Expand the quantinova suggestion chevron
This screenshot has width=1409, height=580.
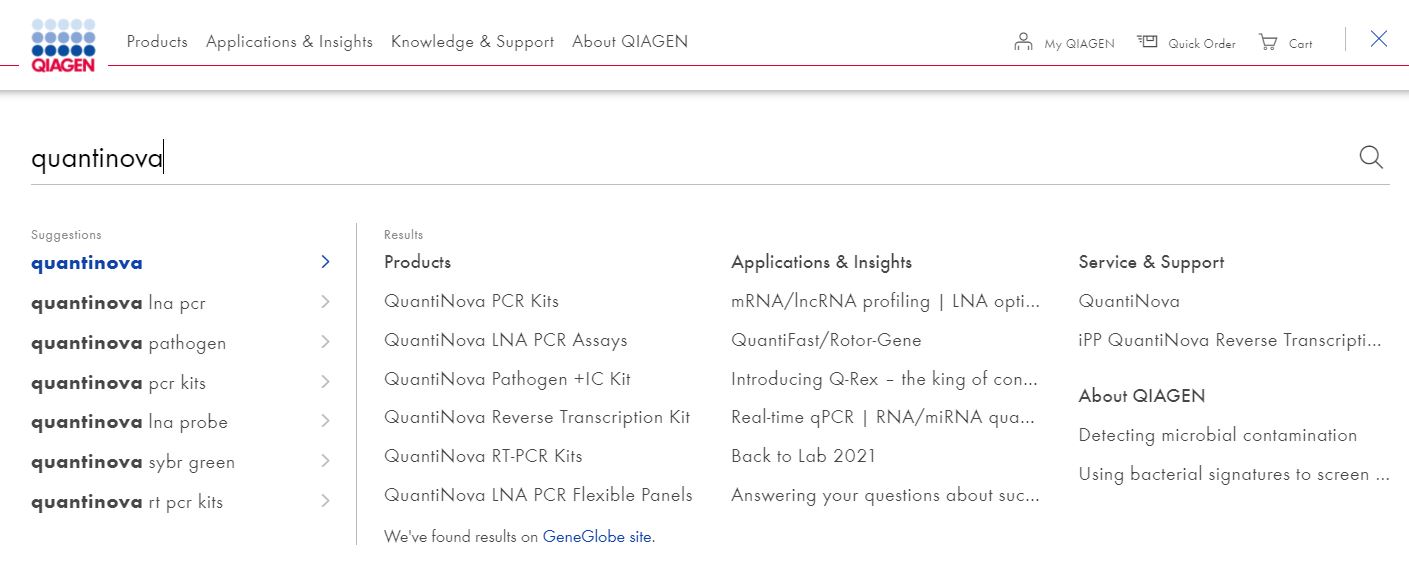point(324,261)
